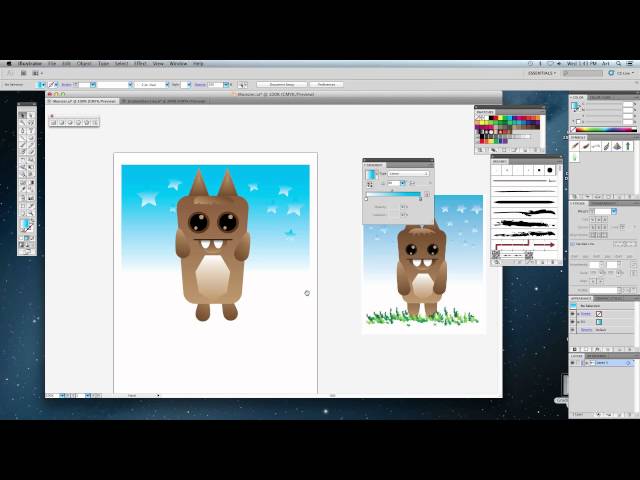This screenshot has width=640, height=480.
Task: Open the File menu
Action: tap(52, 64)
